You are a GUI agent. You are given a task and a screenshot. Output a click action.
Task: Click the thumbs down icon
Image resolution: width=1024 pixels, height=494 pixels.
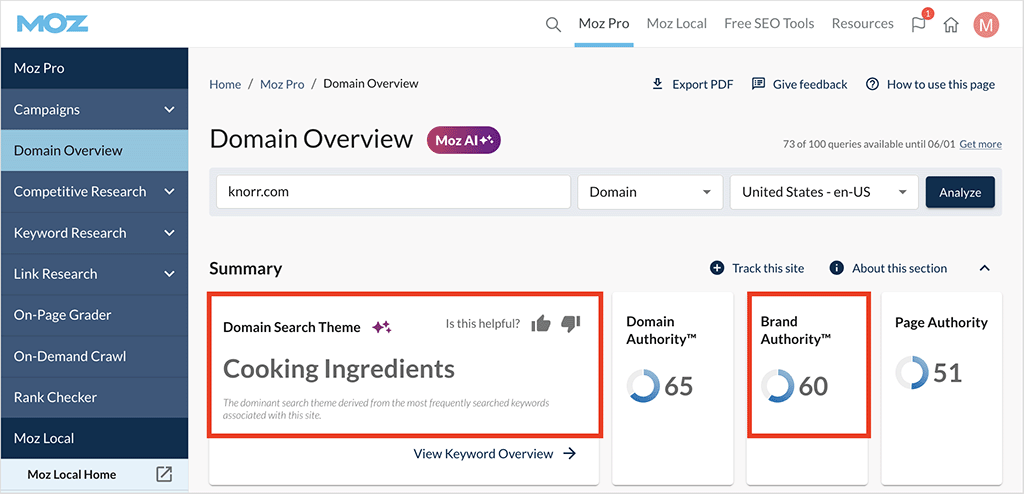pos(571,323)
